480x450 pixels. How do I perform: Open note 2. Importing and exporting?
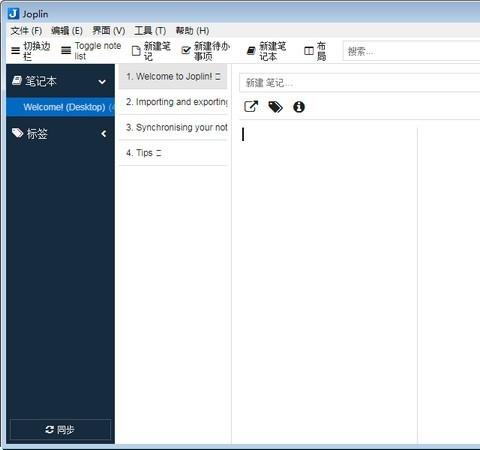[173, 102]
